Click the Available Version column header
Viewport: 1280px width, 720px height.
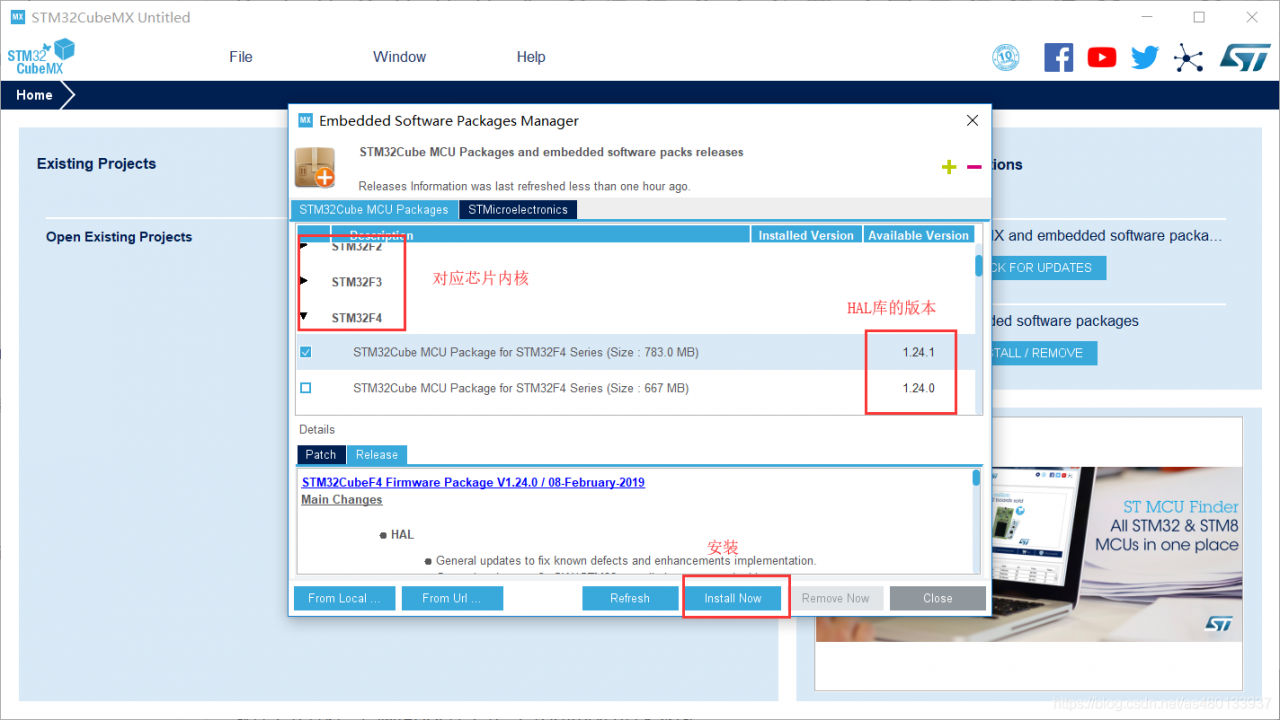pos(918,235)
